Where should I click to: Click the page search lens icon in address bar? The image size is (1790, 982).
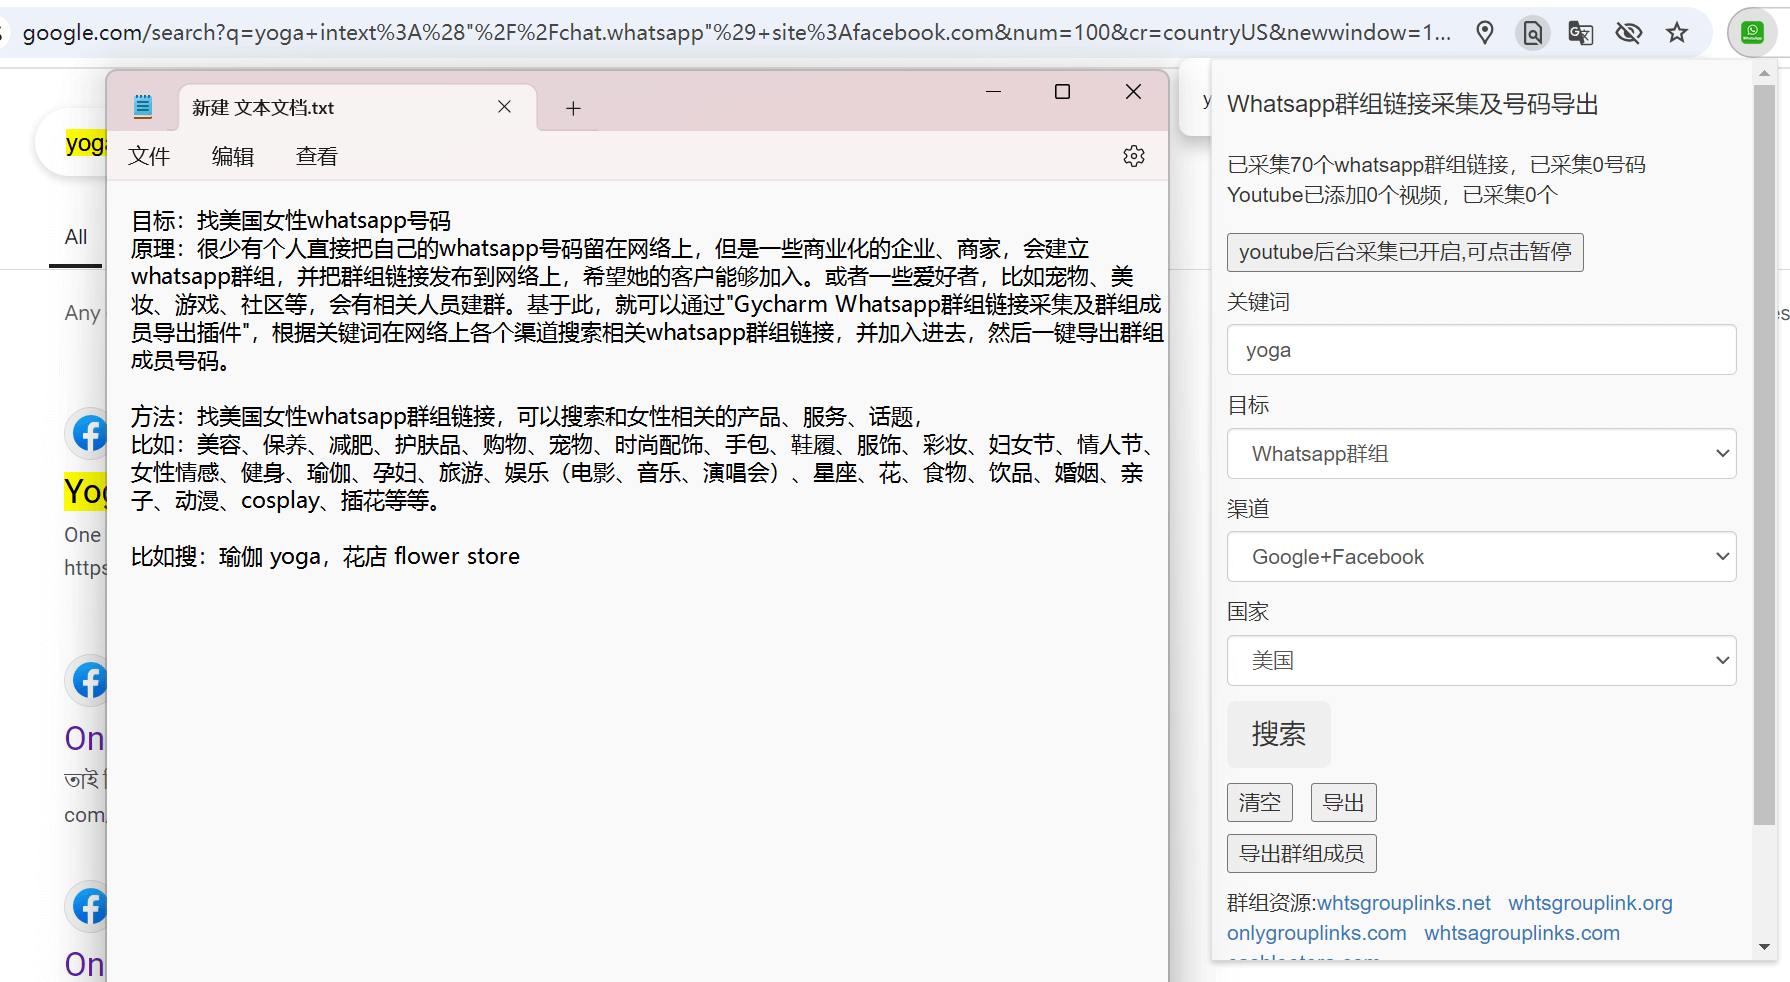pyautogui.click(x=1532, y=33)
